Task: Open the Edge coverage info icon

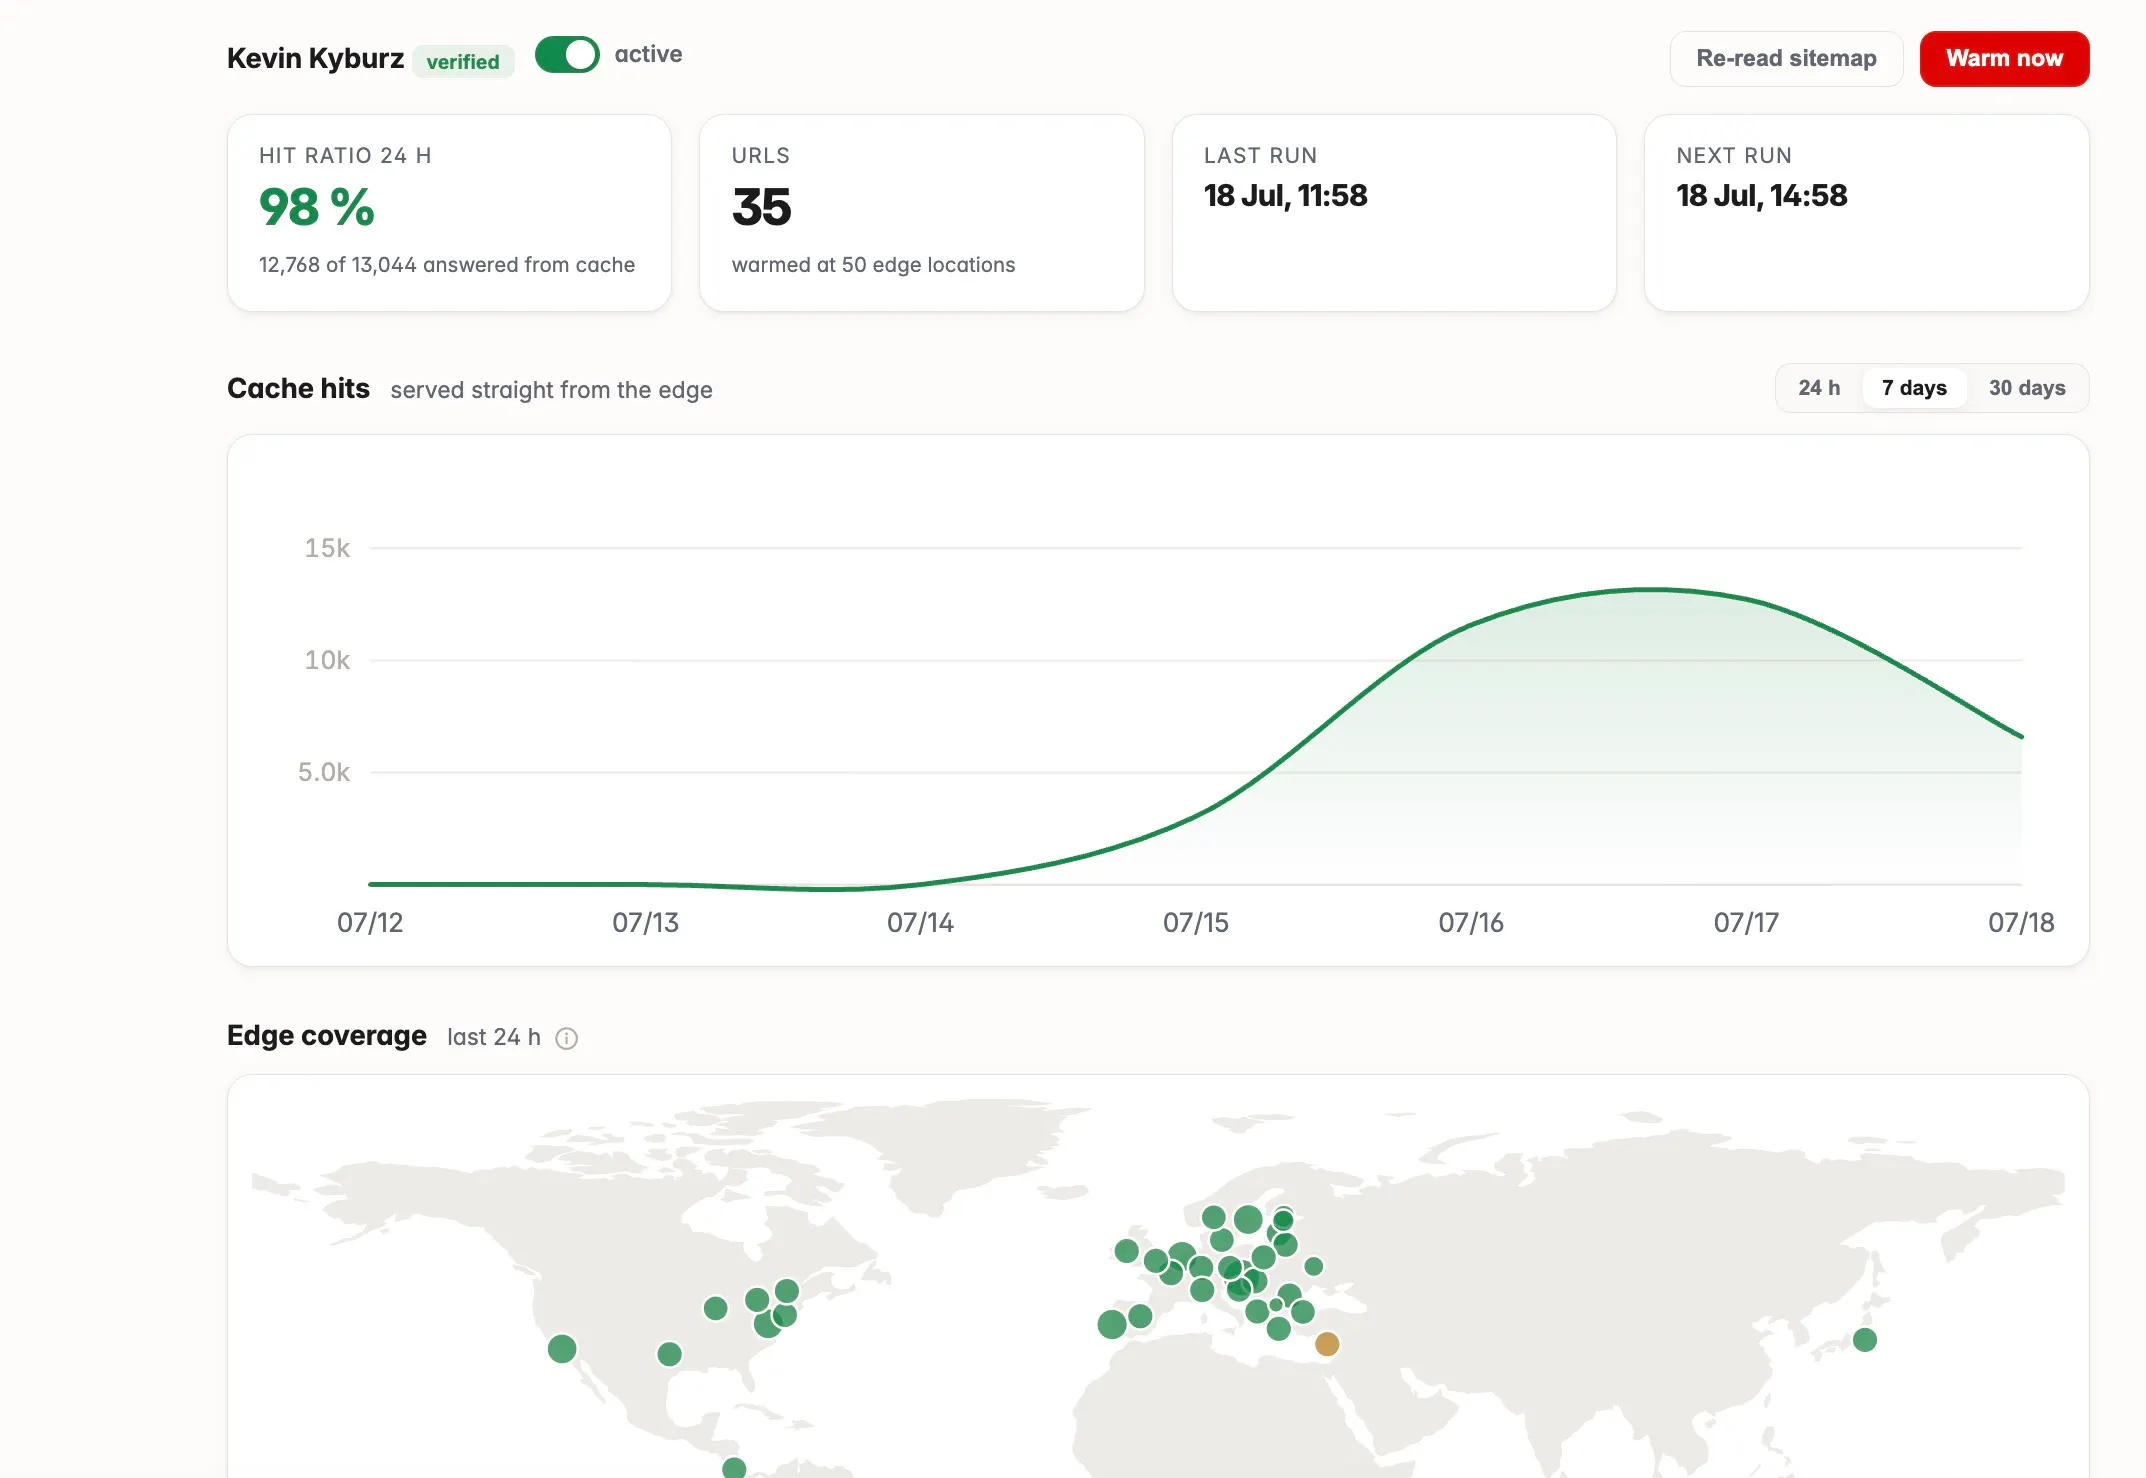Action: pos(566,1038)
